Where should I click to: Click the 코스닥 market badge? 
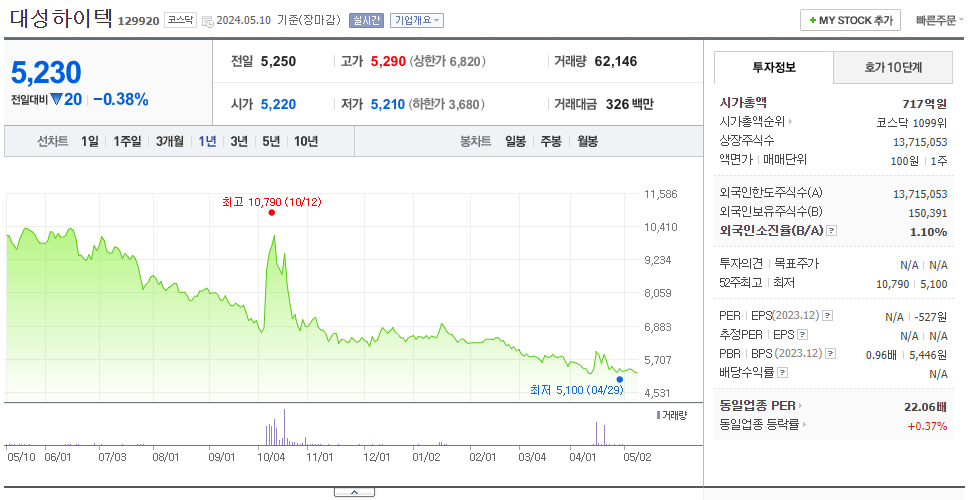180,20
